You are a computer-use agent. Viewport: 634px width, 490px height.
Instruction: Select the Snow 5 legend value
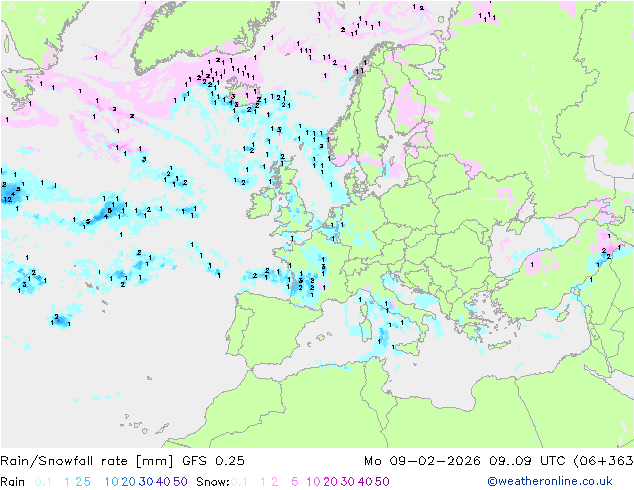pos(295,482)
